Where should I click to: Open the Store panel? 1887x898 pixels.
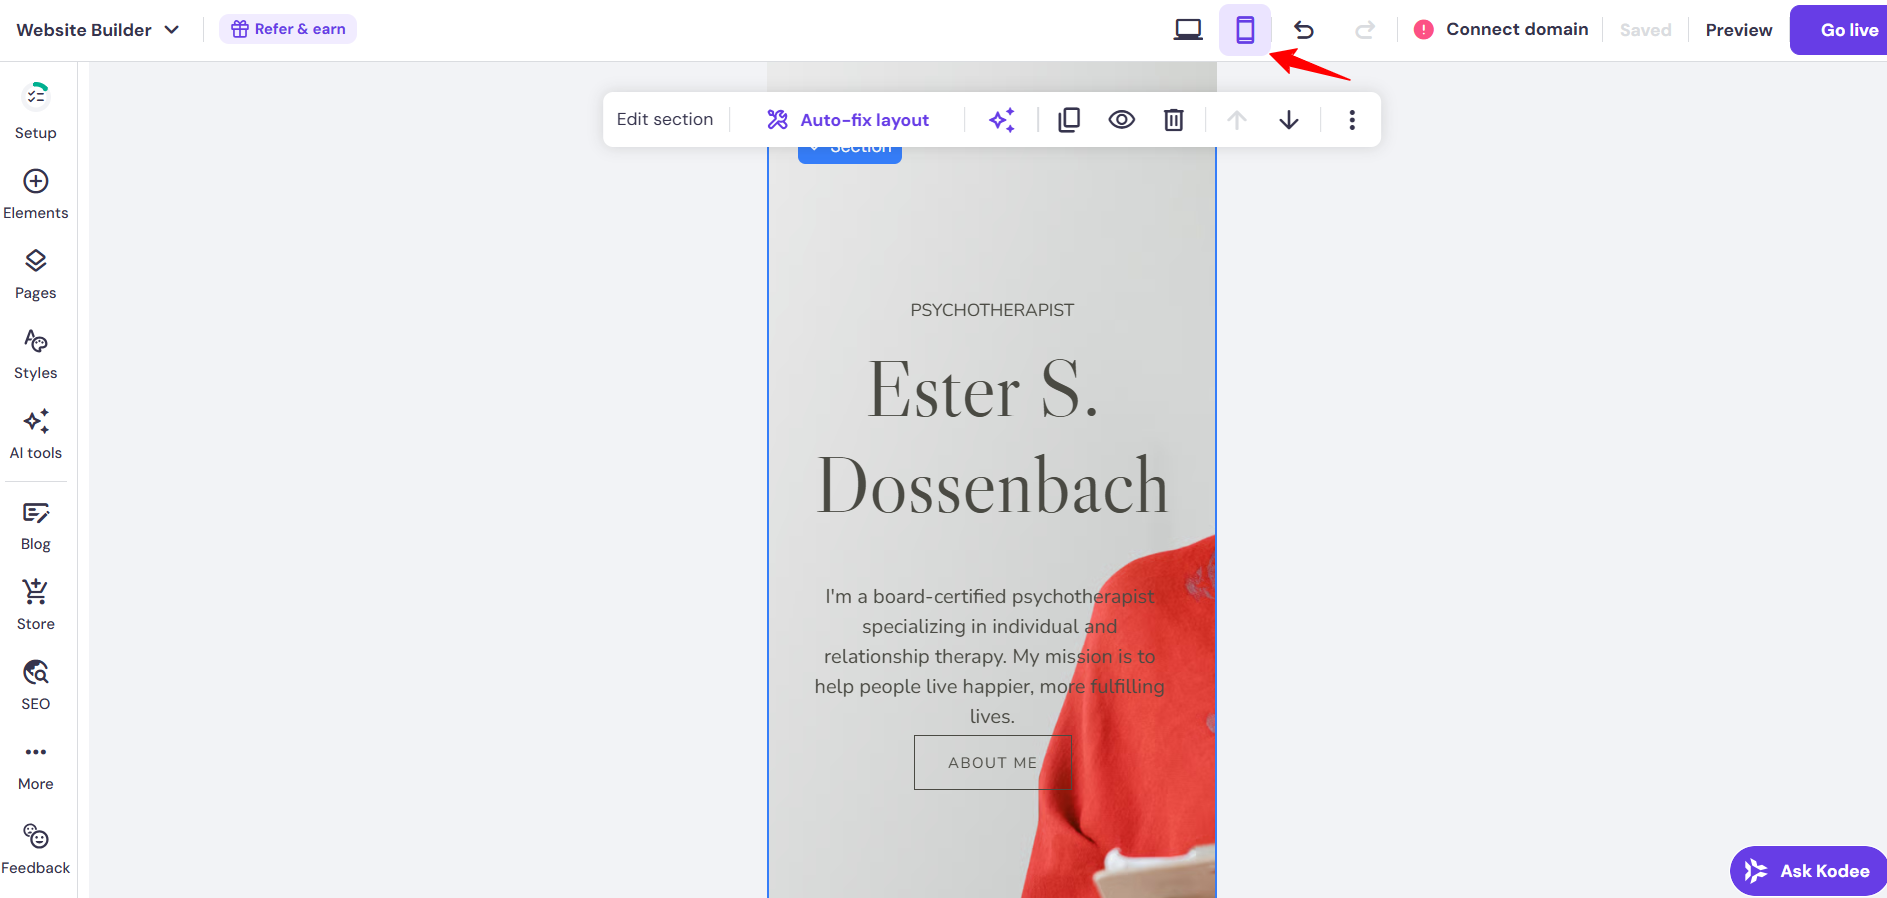(36, 605)
